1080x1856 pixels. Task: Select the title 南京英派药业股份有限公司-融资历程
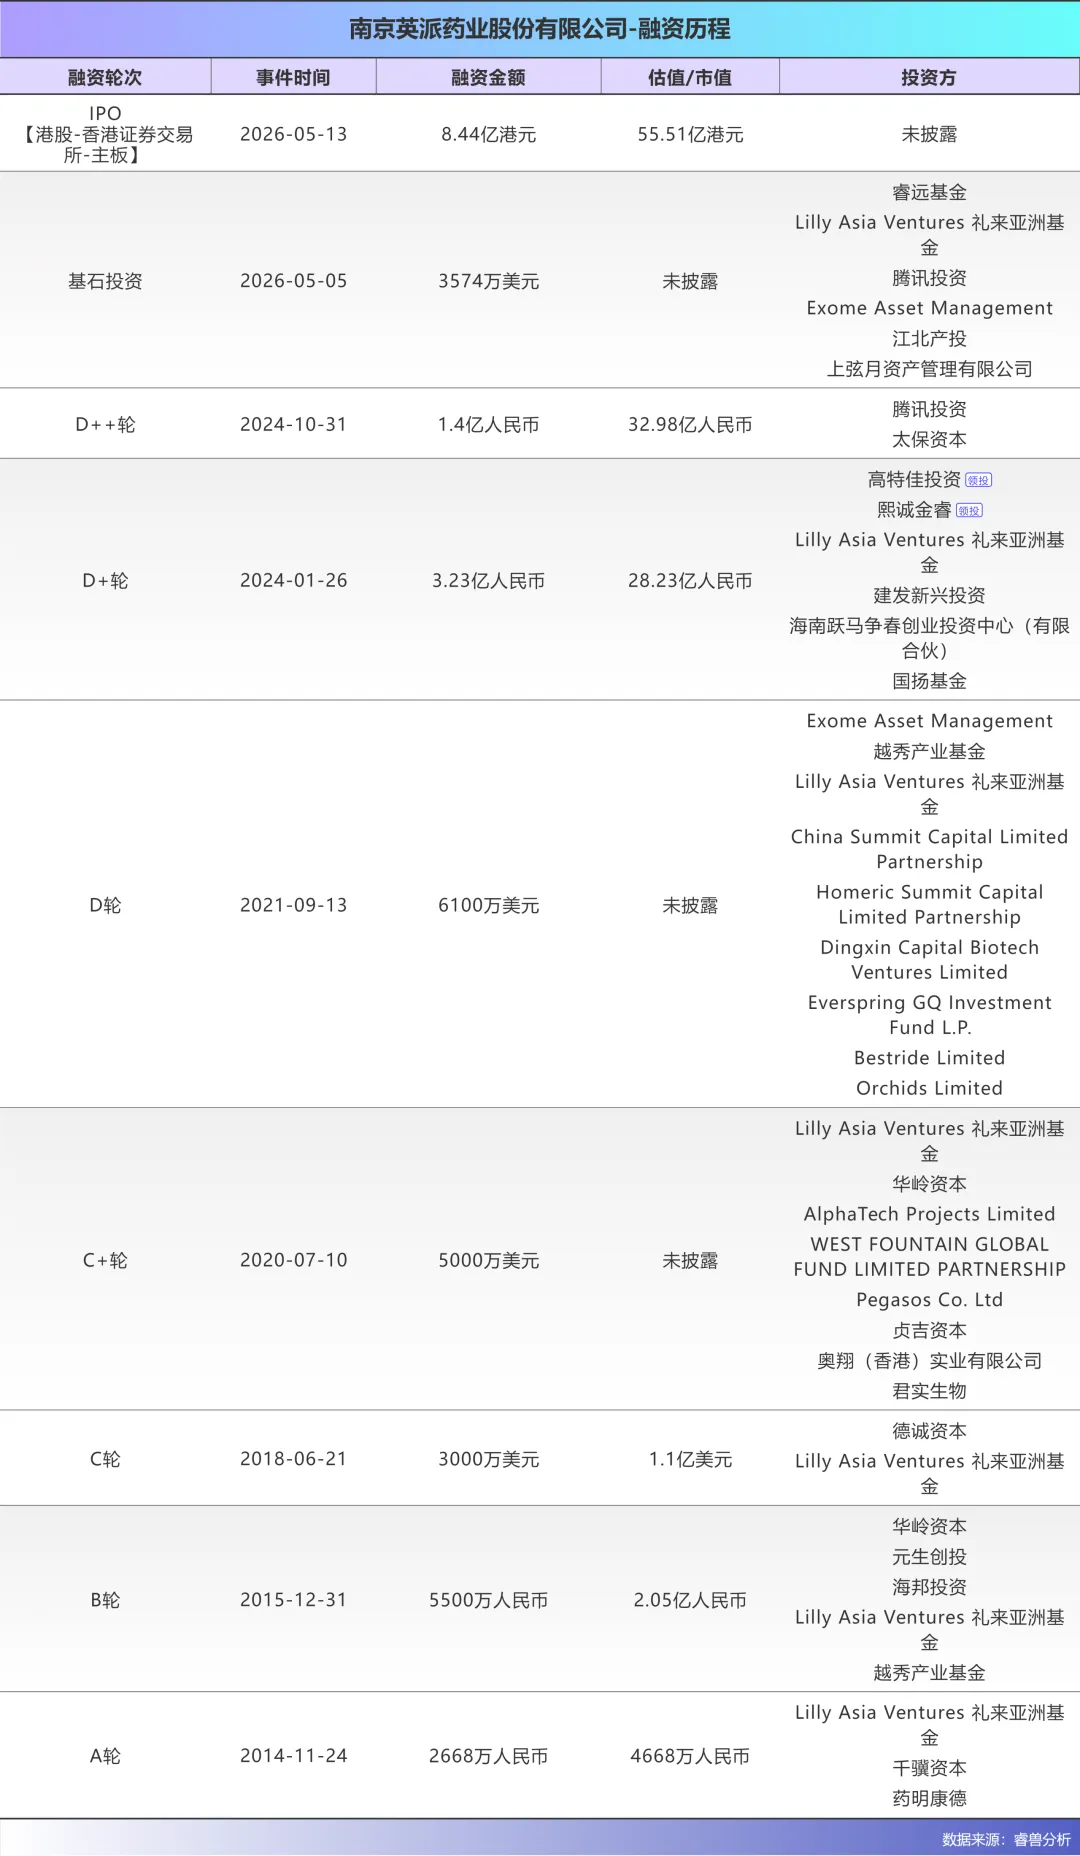click(x=540, y=29)
